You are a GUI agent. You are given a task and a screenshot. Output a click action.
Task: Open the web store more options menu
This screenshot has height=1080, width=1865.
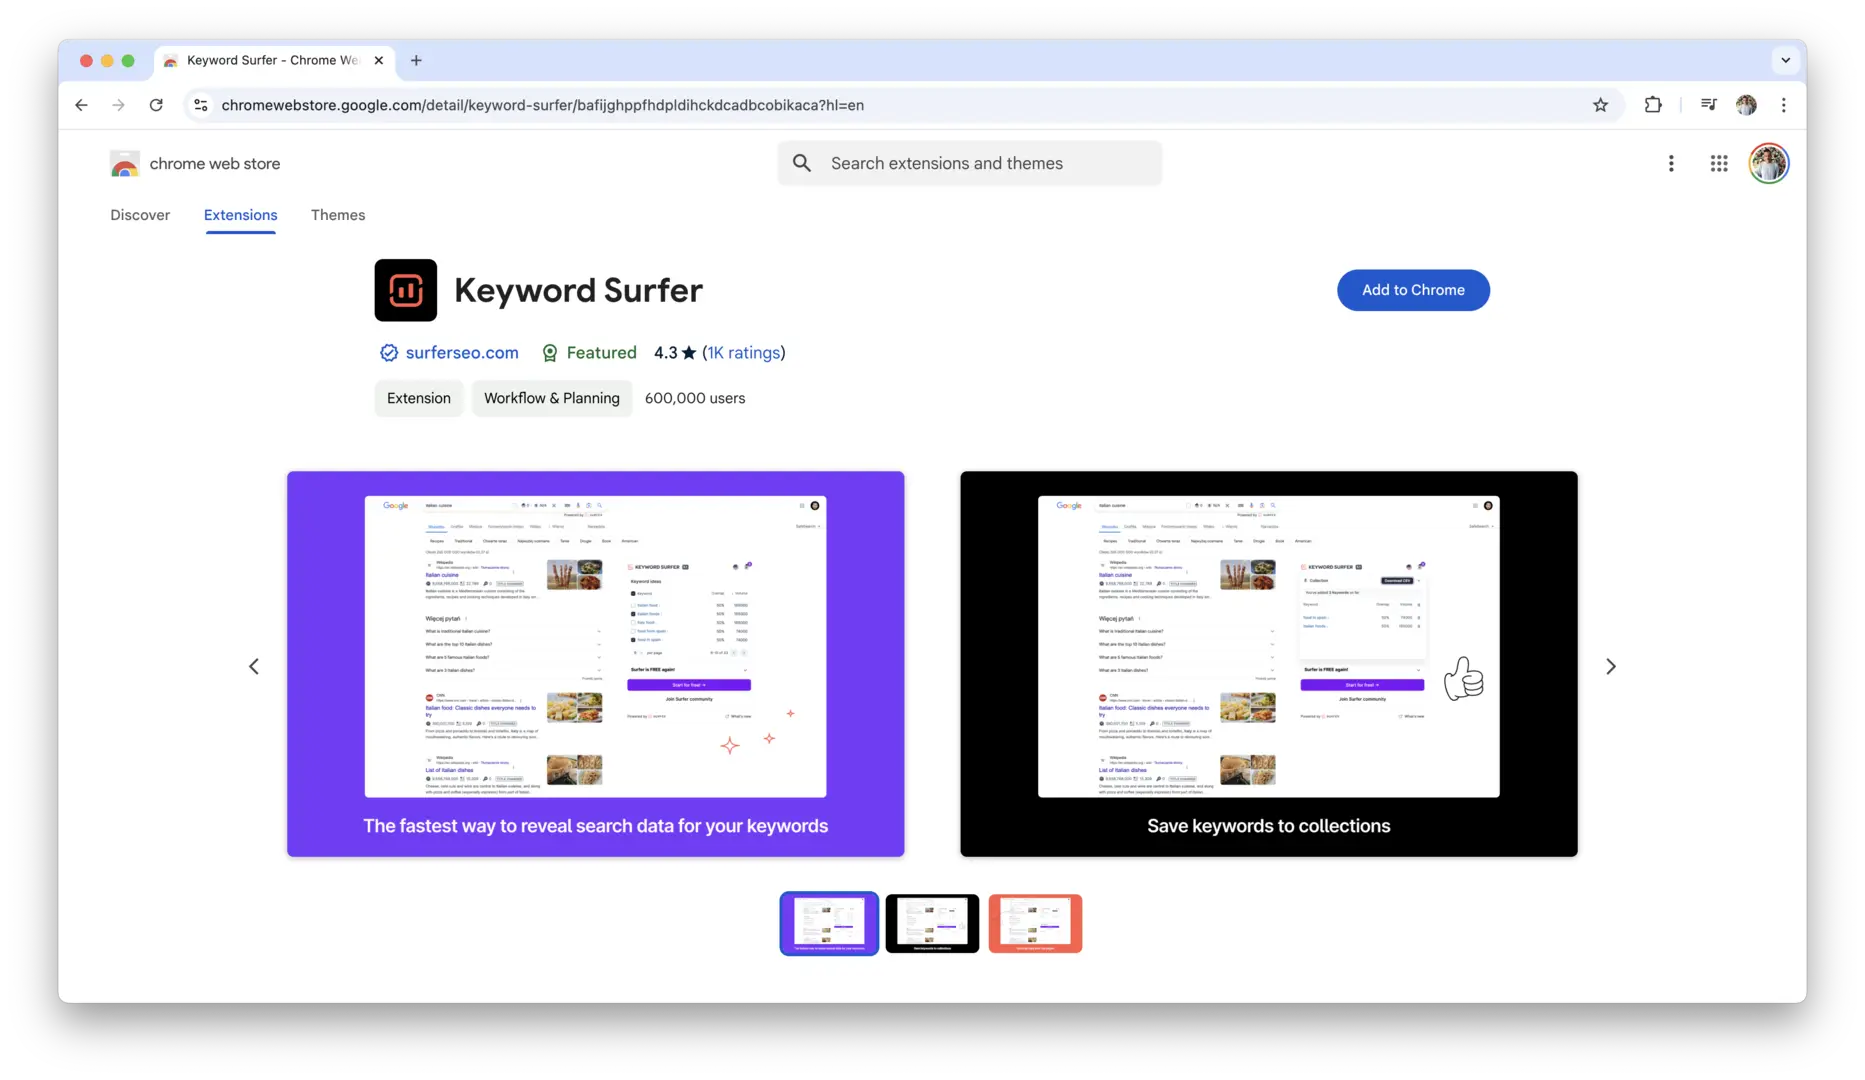1671,164
